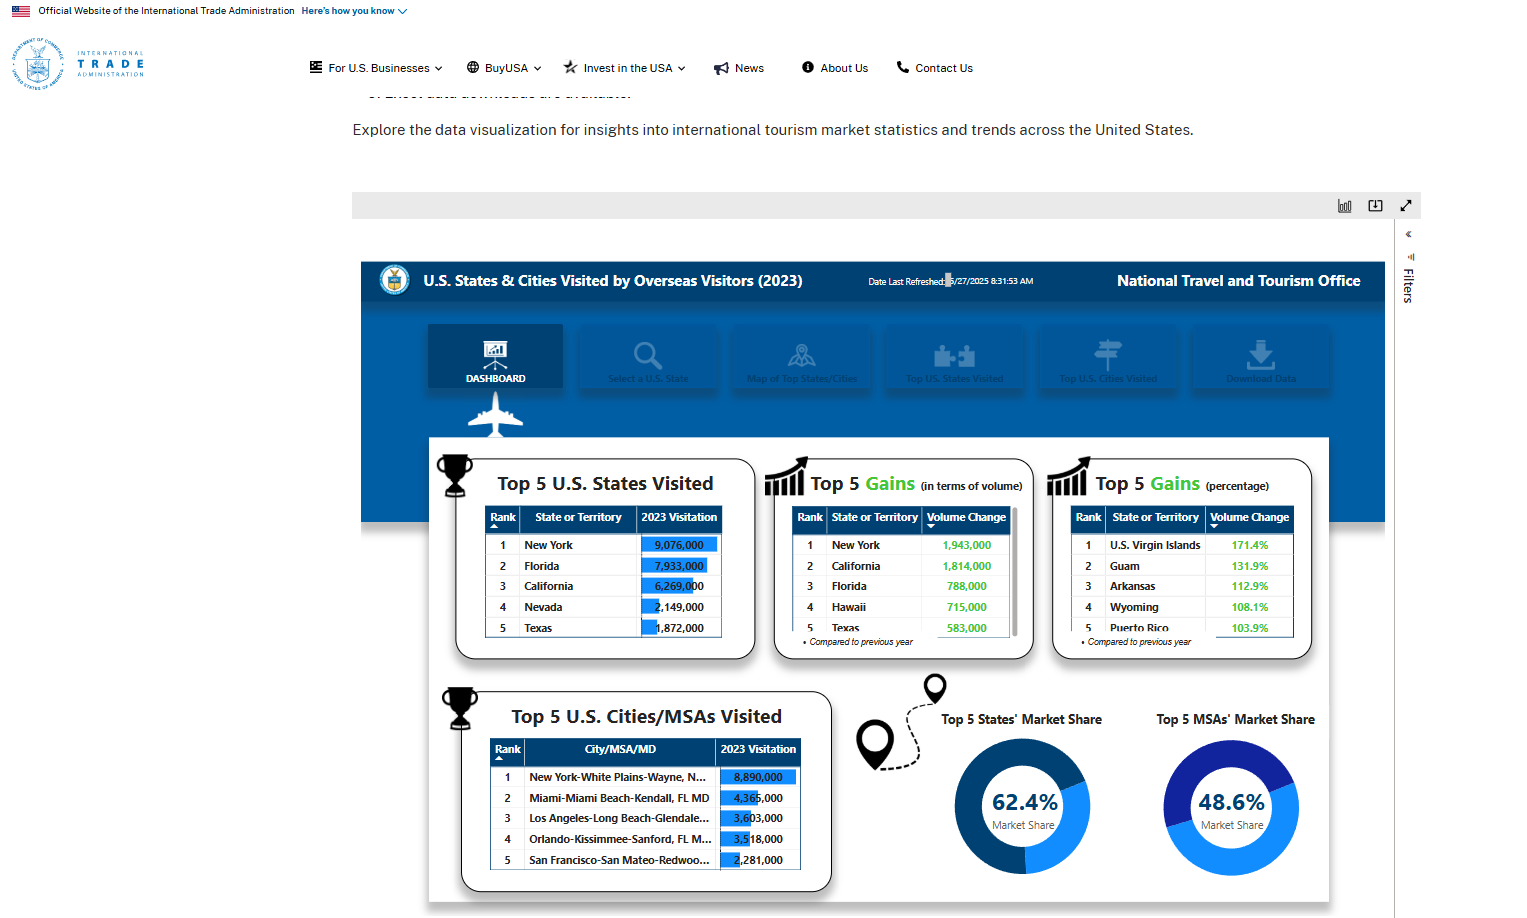The height and width of the screenshot is (918, 1527).
Task: Open the News menu item
Action: point(739,68)
